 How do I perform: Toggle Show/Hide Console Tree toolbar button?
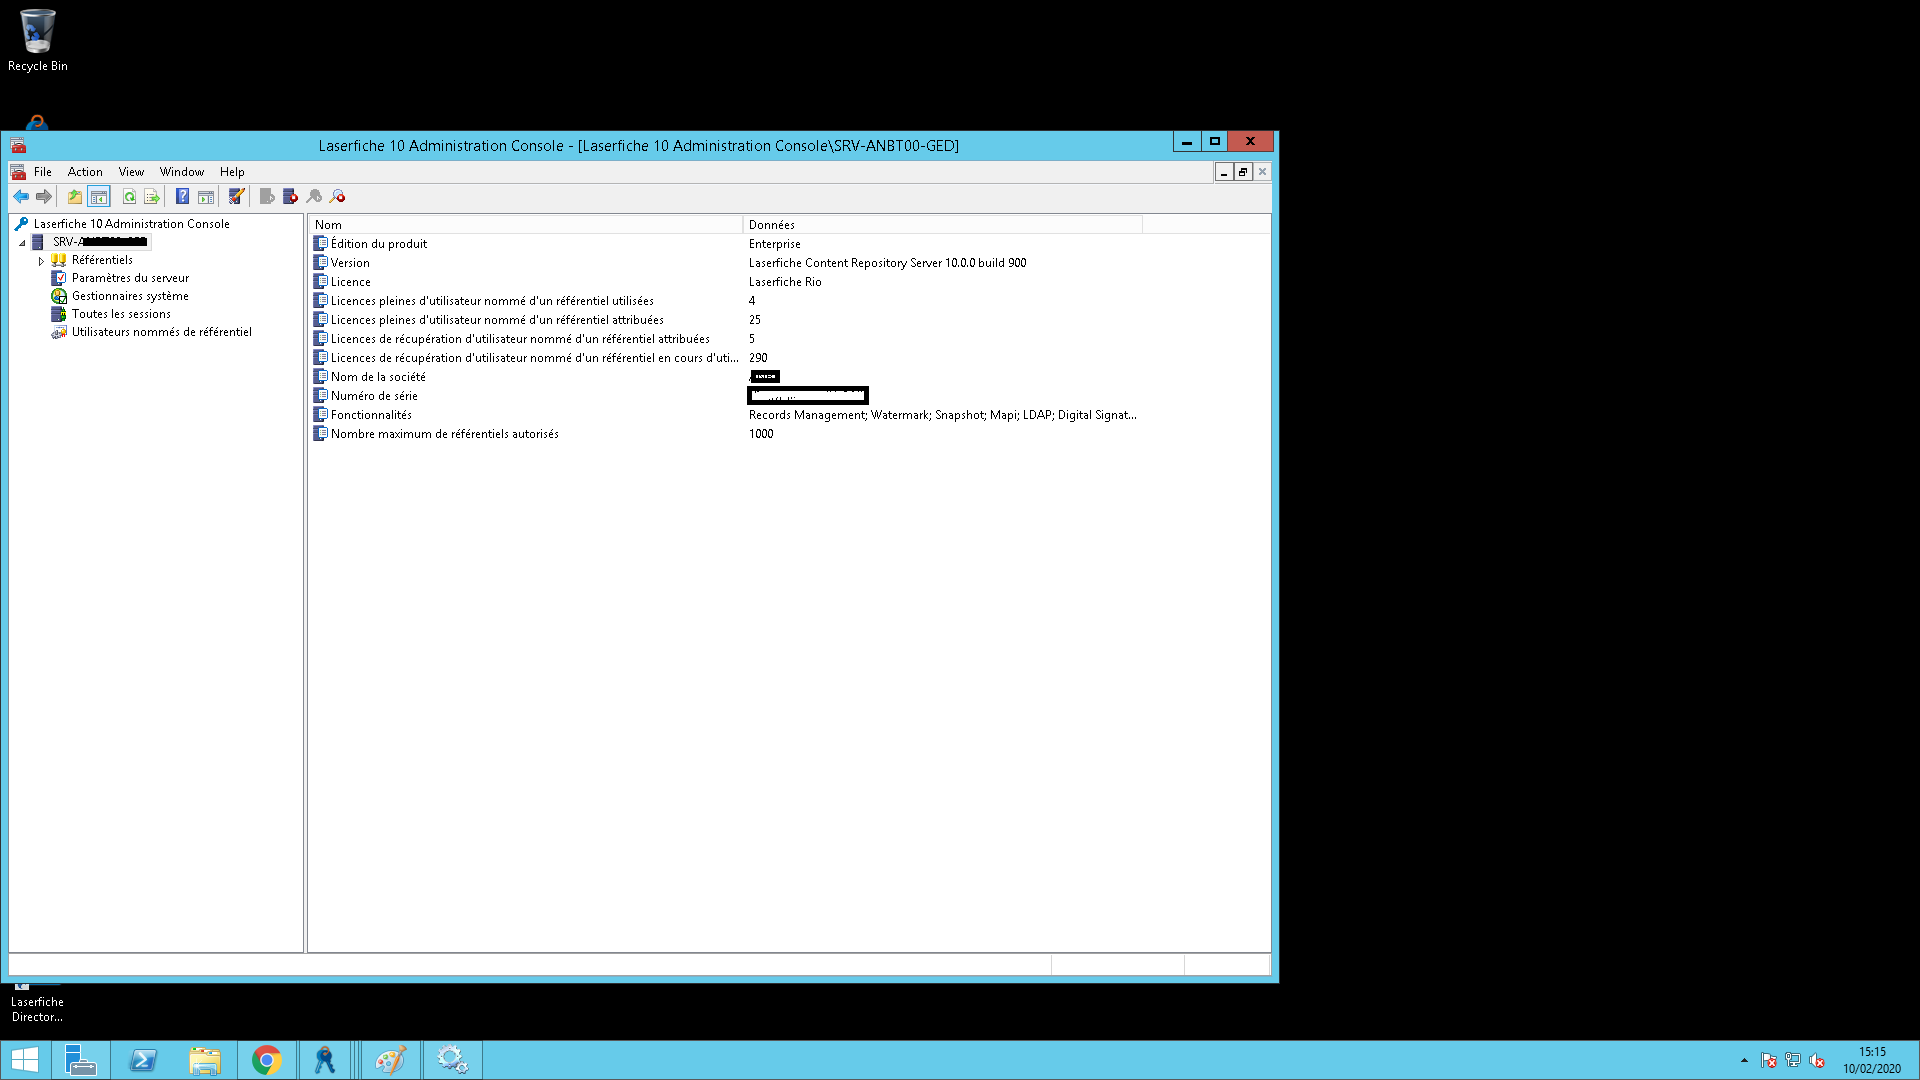tap(99, 197)
